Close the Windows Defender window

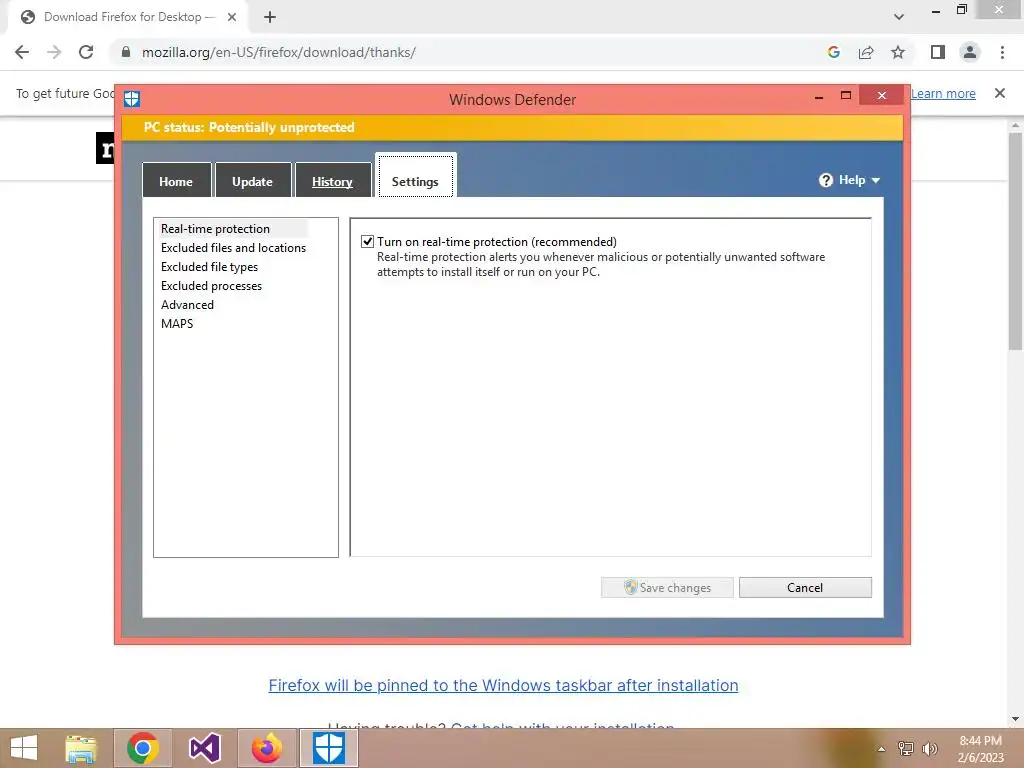pyautogui.click(x=882, y=95)
